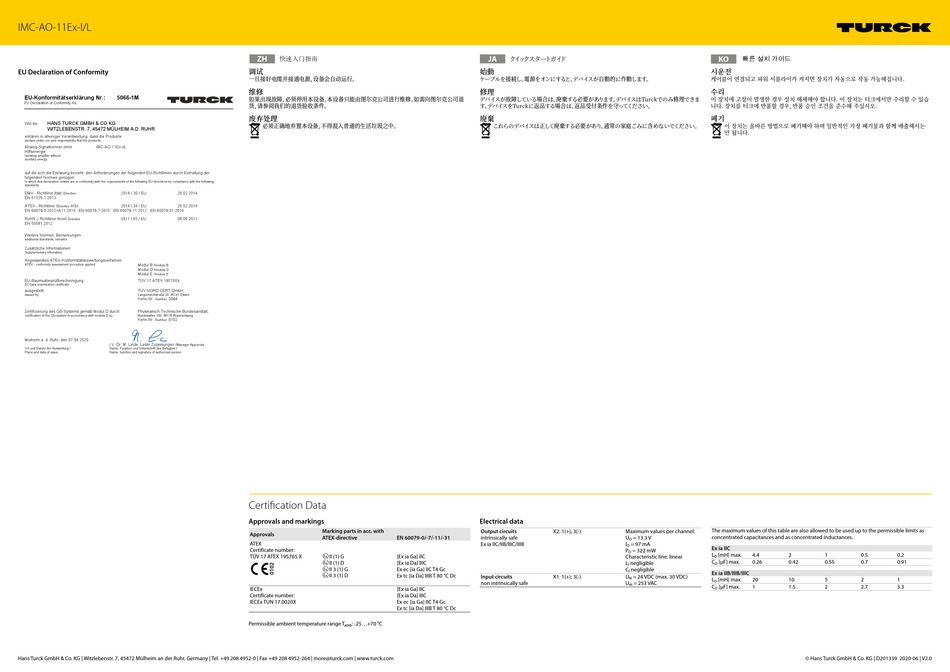Click the 'Characteristic line: linear' value

654,557
